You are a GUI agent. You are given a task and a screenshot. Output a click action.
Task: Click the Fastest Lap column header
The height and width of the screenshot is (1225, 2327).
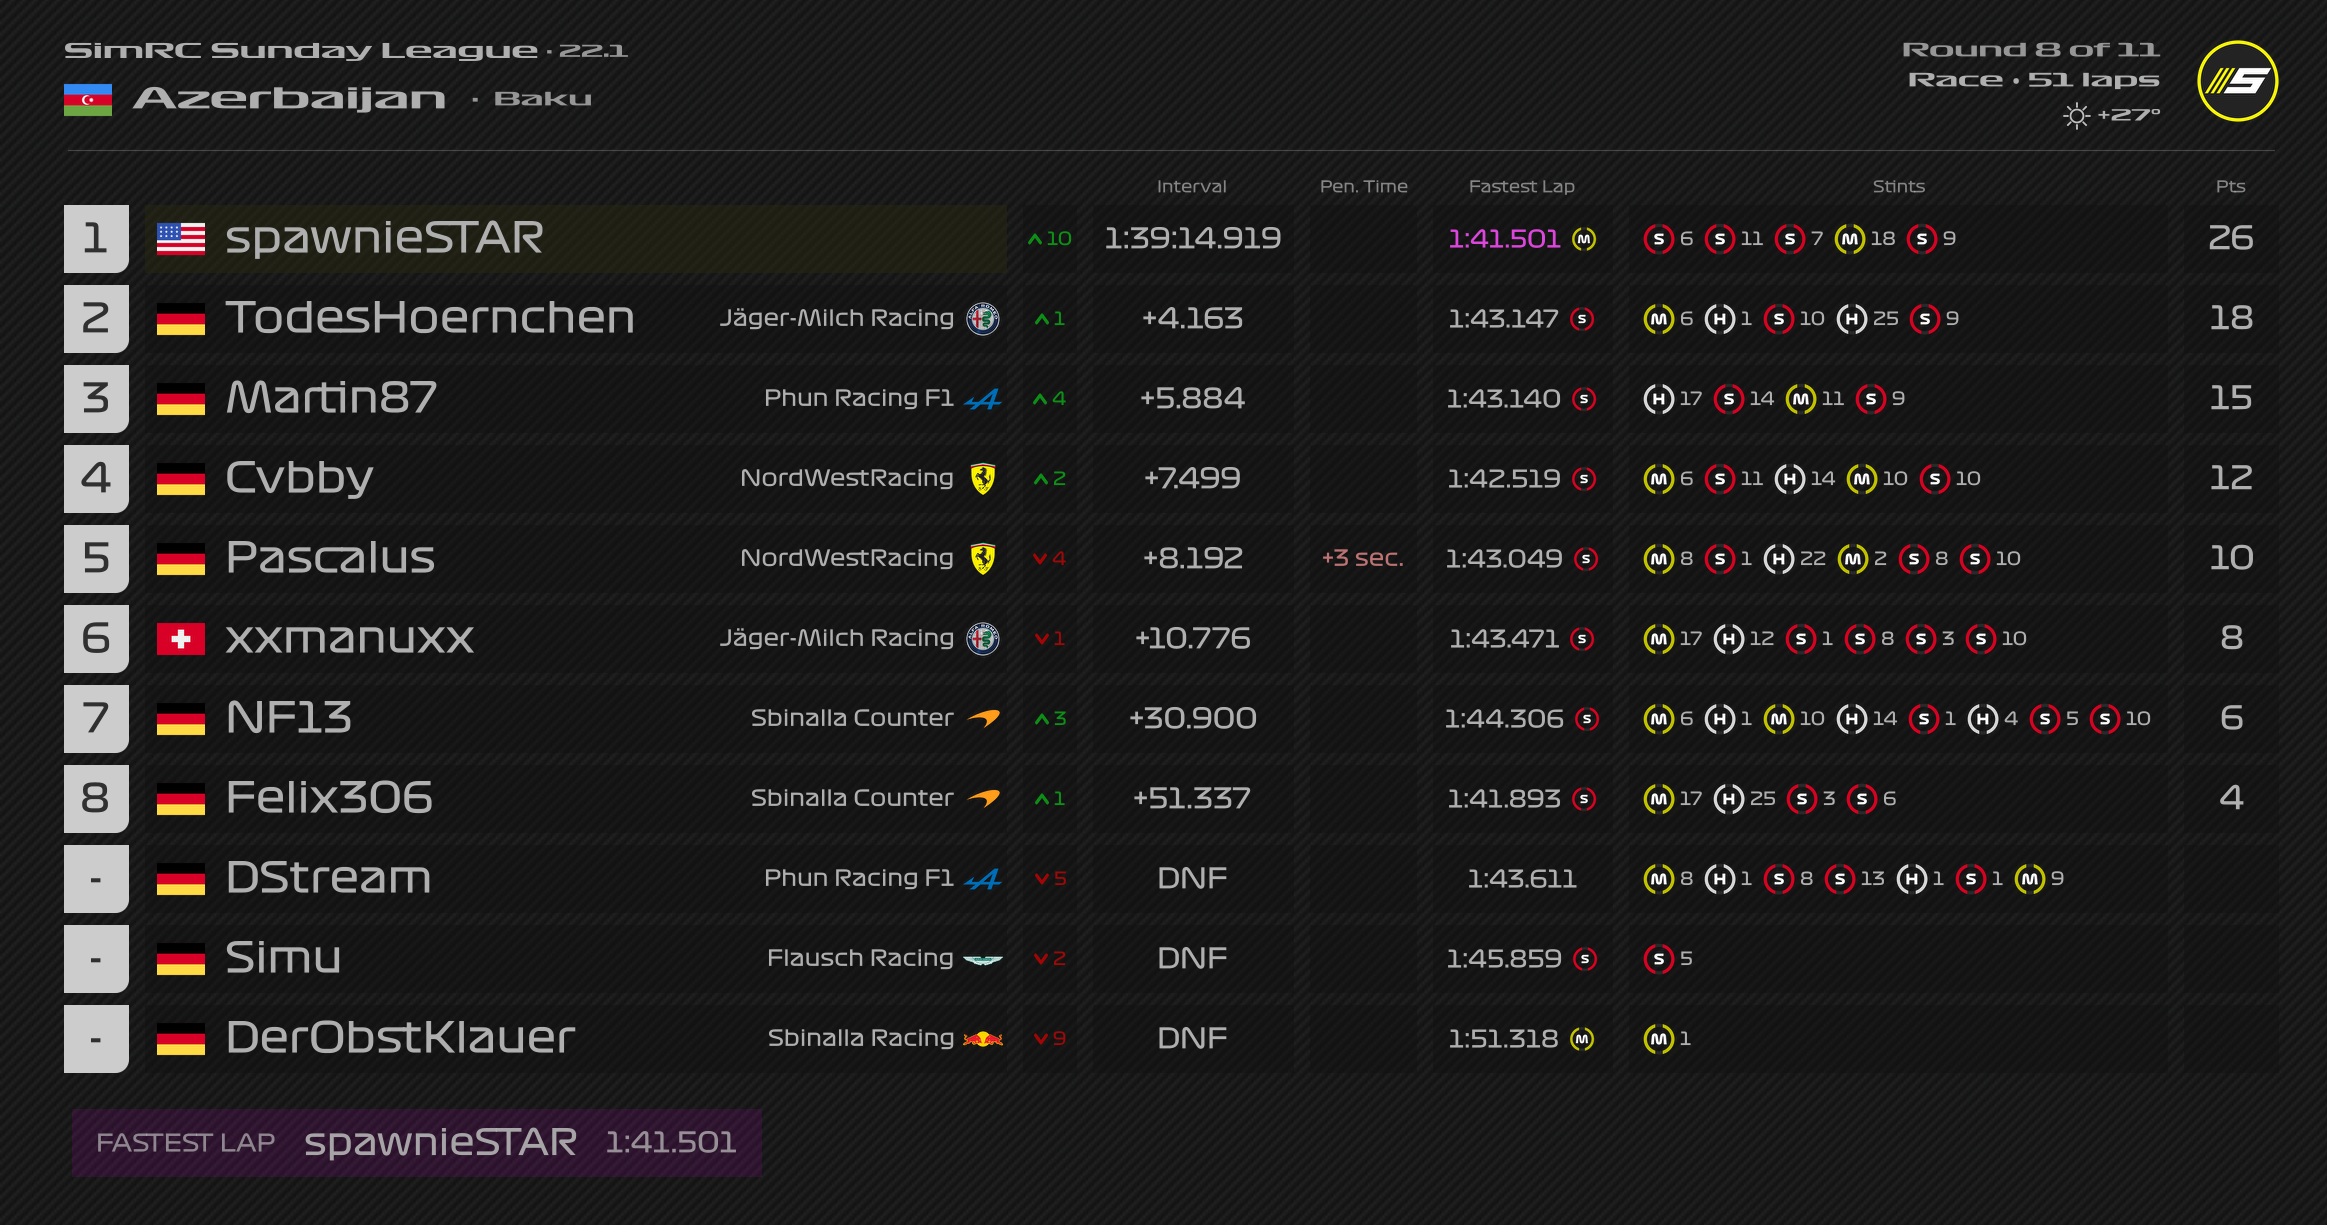[x=1521, y=186]
